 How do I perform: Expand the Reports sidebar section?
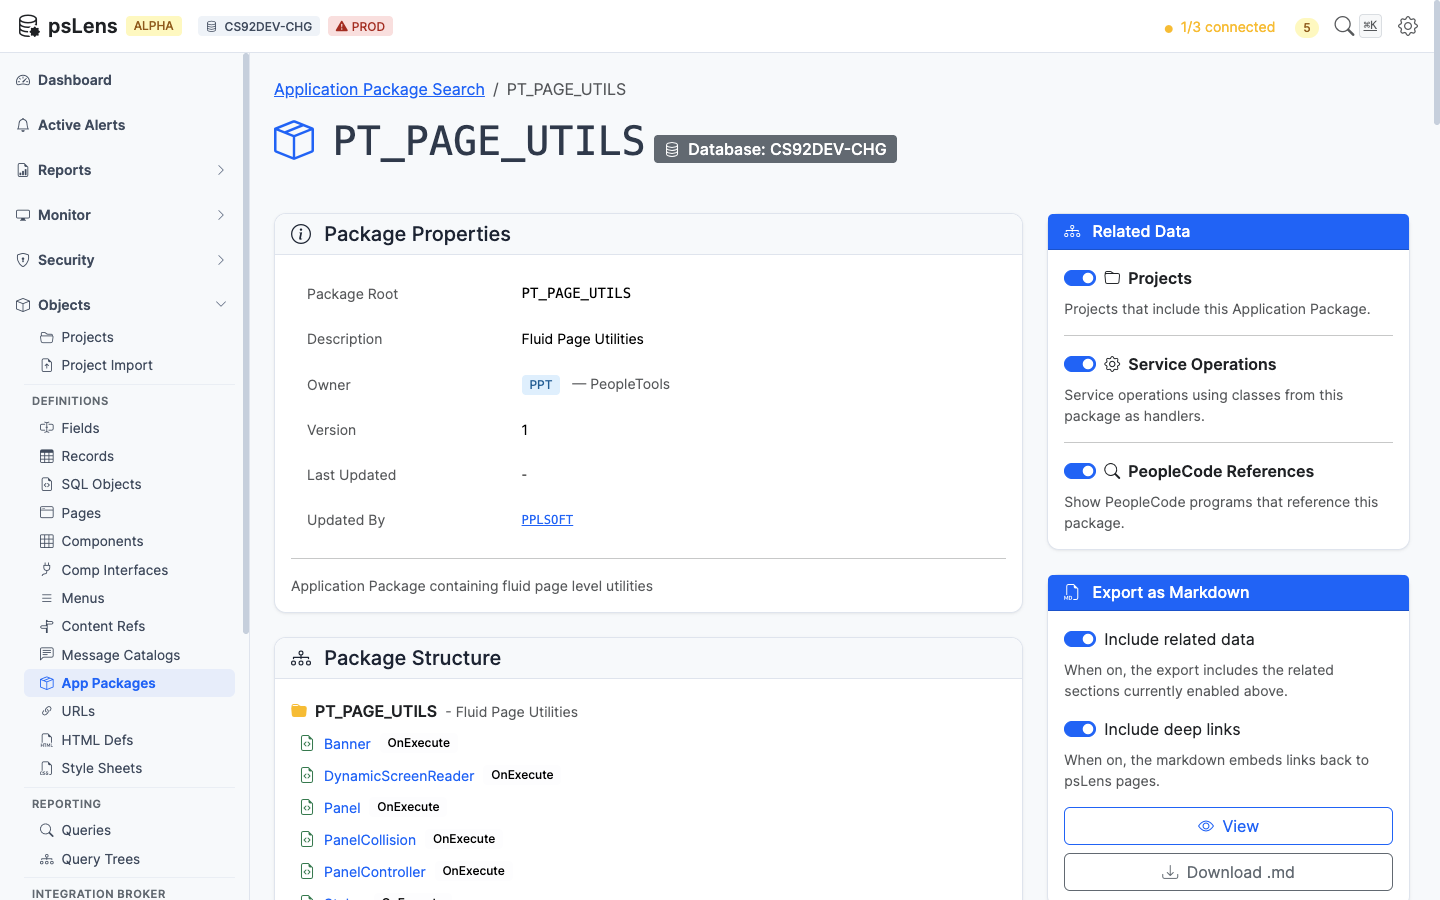[x=221, y=170]
